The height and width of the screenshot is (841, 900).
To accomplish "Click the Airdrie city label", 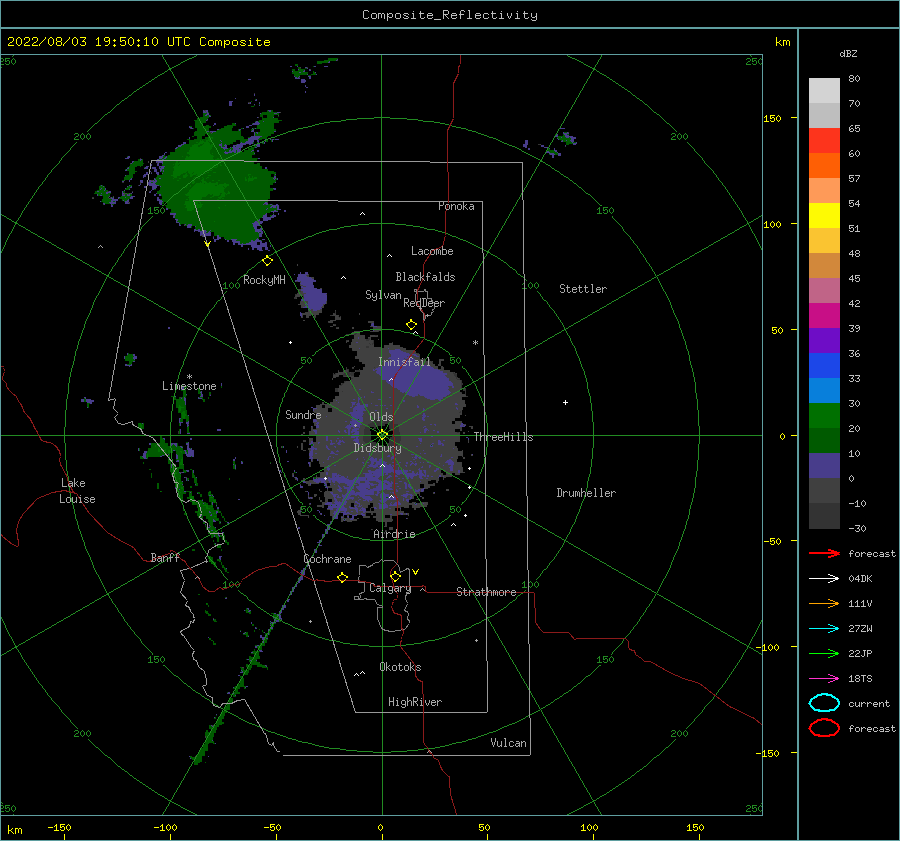I will tap(394, 534).
